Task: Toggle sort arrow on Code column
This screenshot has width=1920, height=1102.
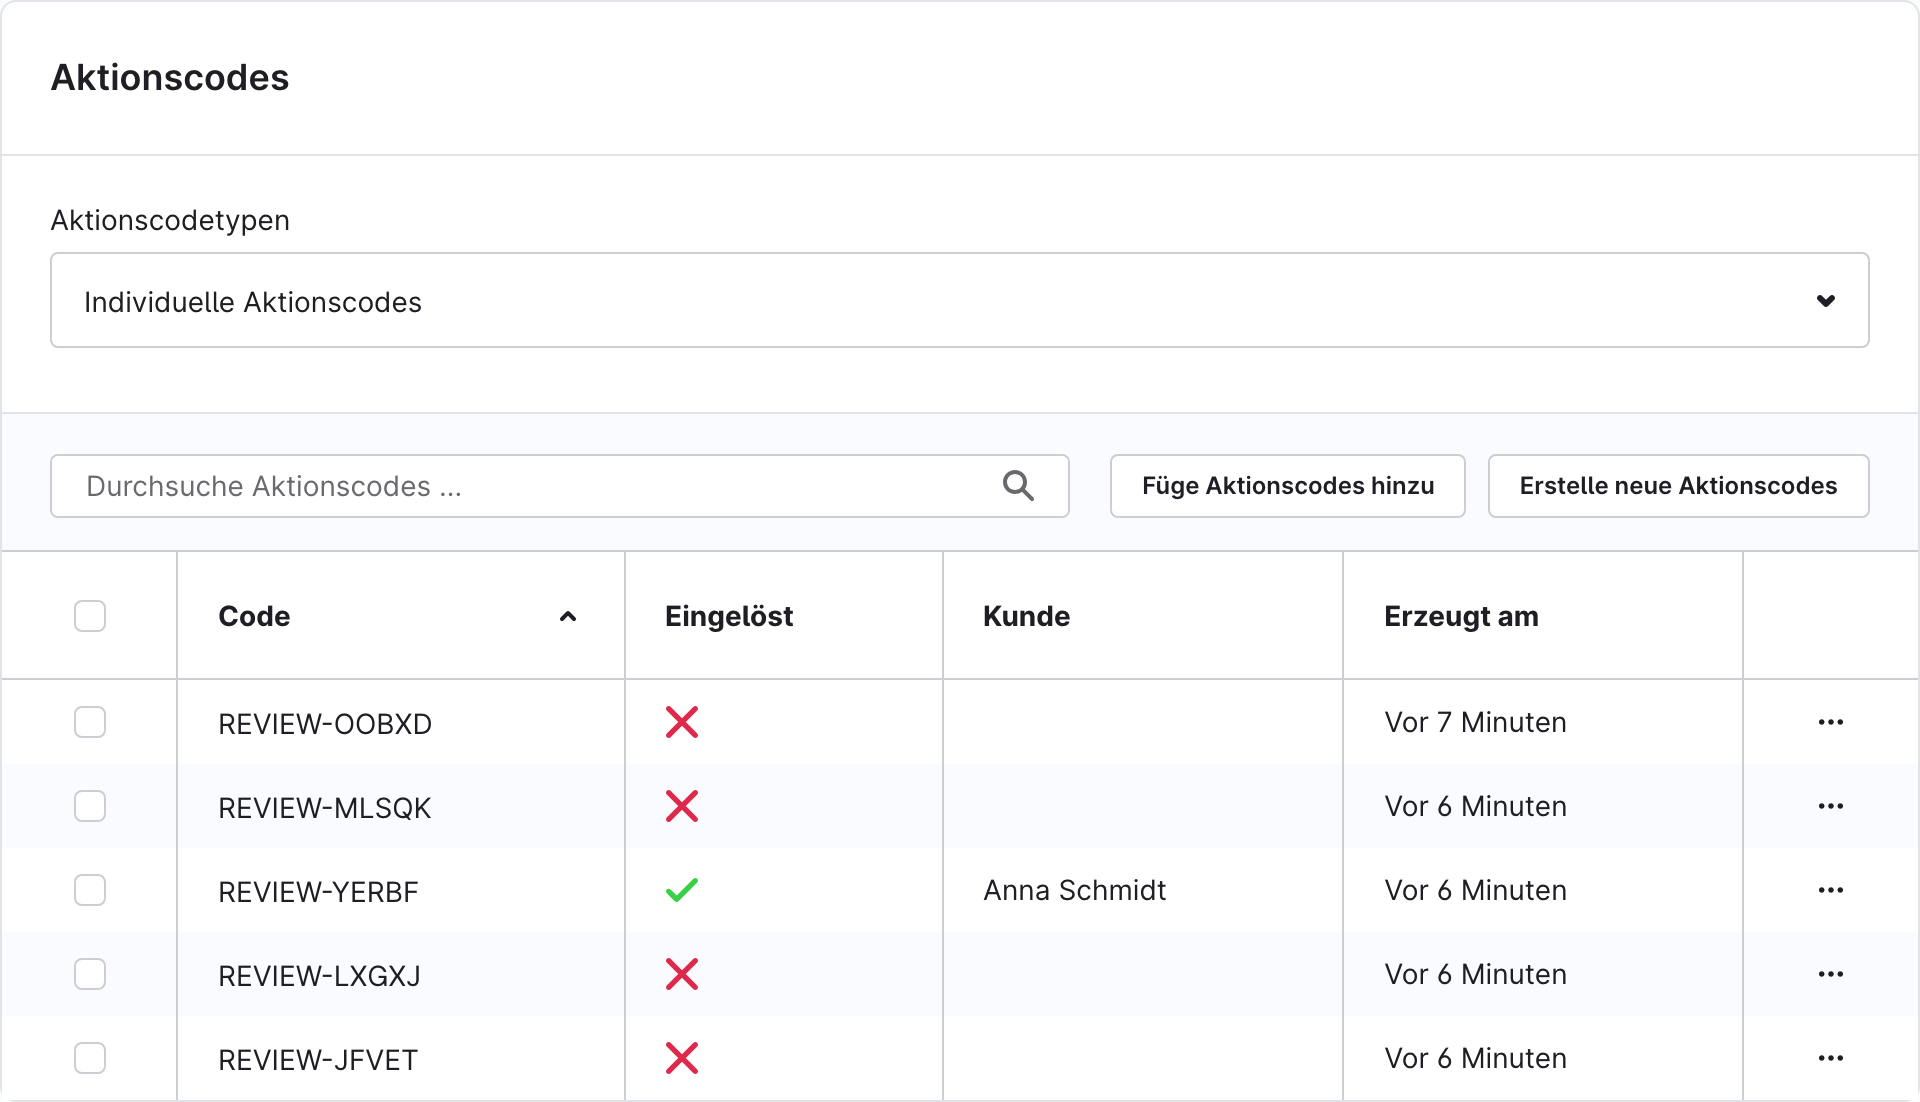Action: pyautogui.click(x=568, y=616)
